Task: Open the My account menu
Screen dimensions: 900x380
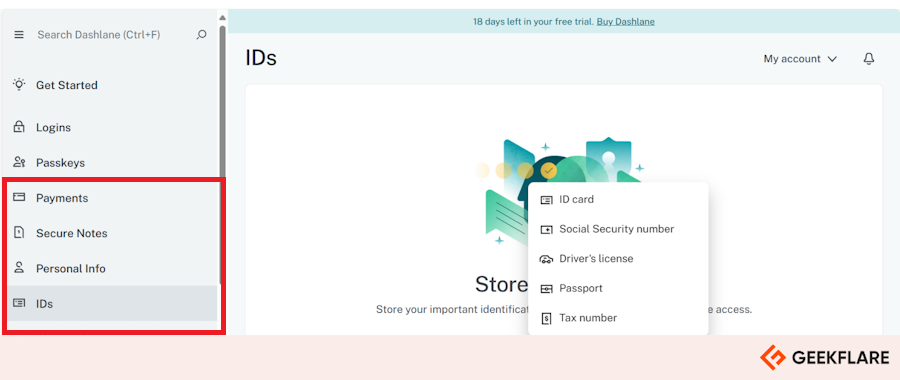Action: coord(800,59)
